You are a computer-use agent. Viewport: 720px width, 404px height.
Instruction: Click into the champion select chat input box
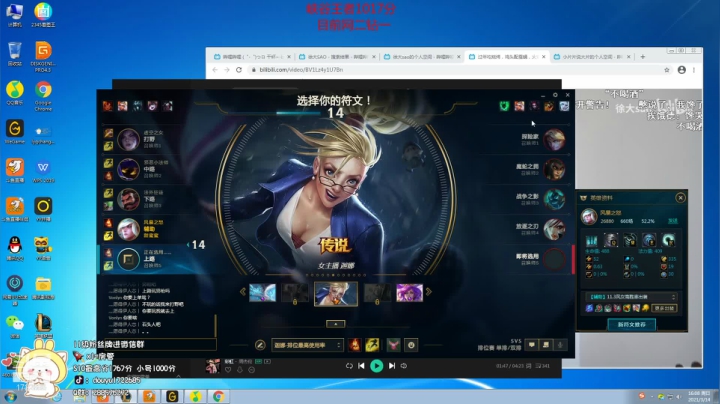[161, 344]
